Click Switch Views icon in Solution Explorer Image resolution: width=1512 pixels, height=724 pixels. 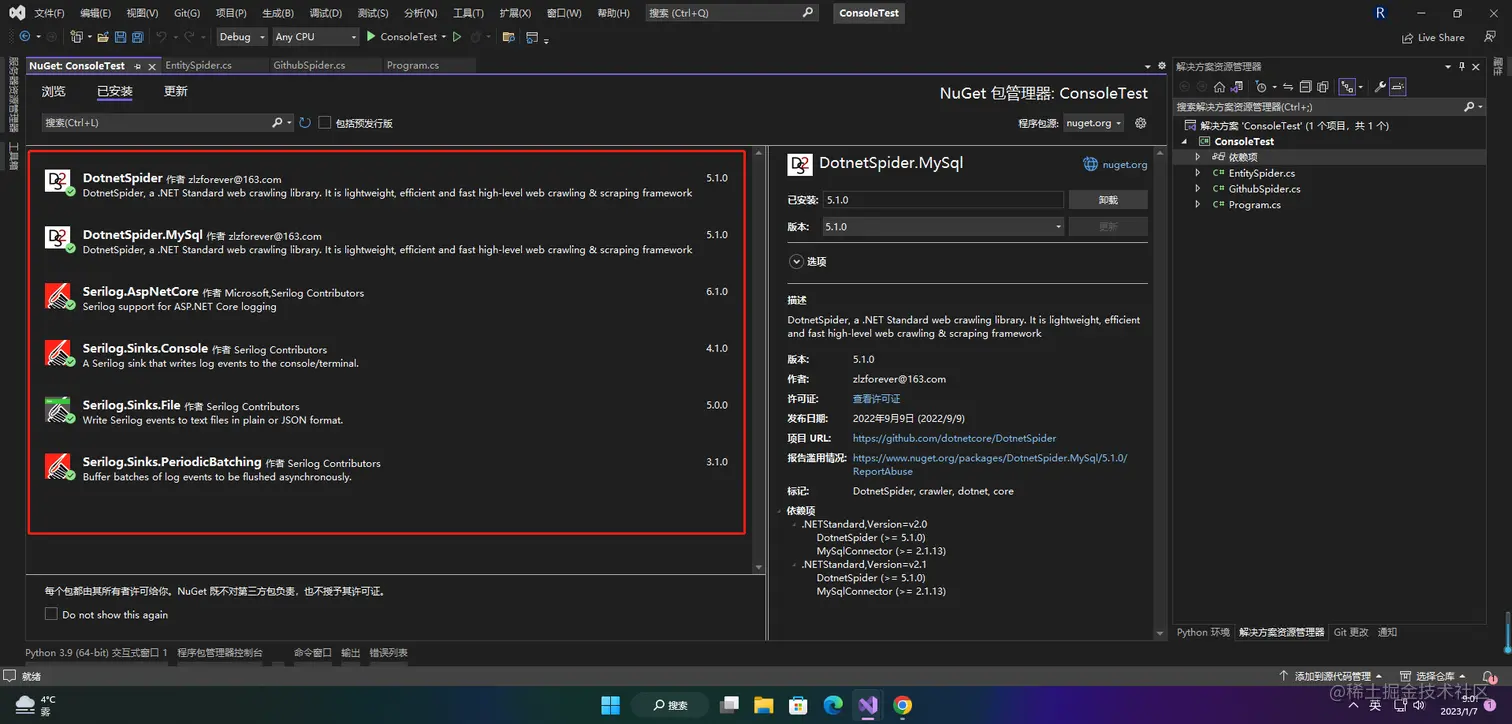coord(1238,87)
